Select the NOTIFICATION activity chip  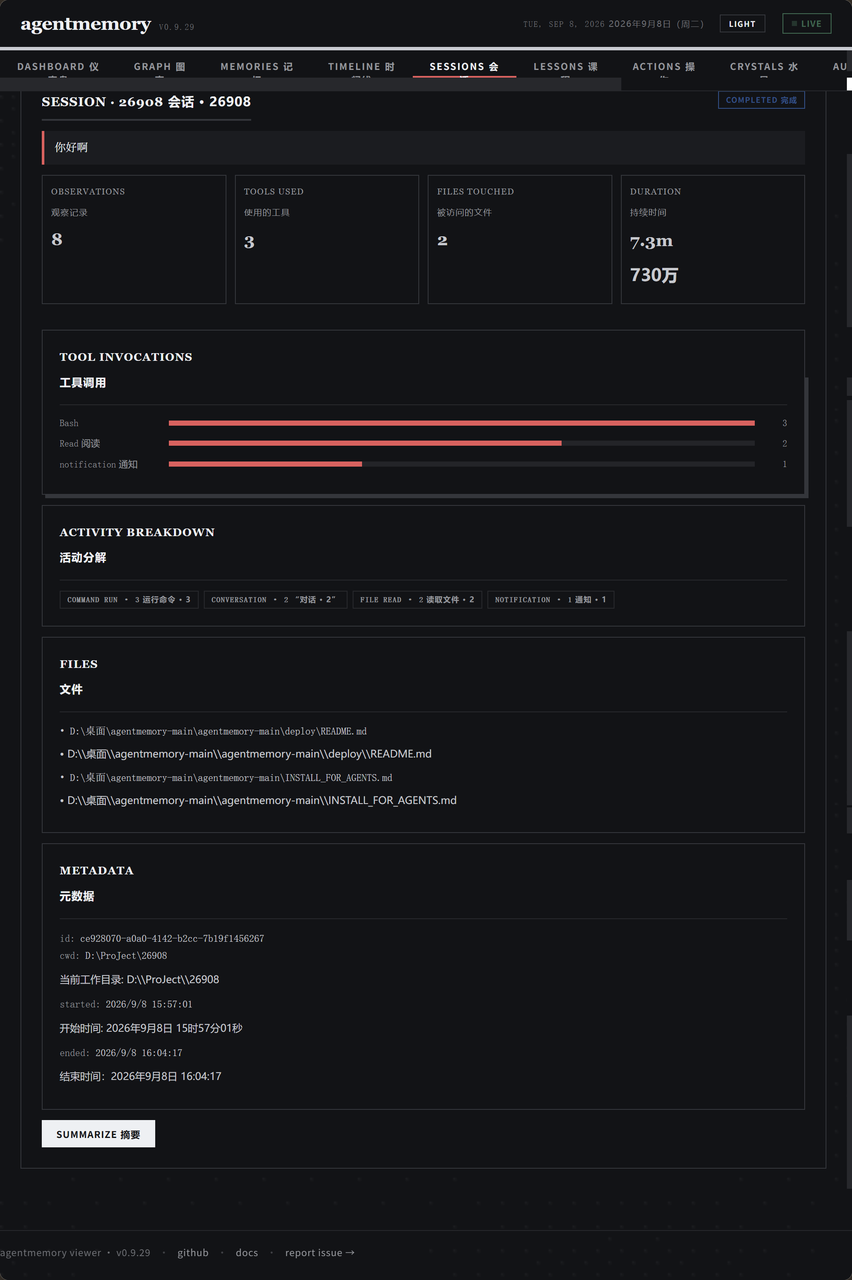click(x=551, y=600)
